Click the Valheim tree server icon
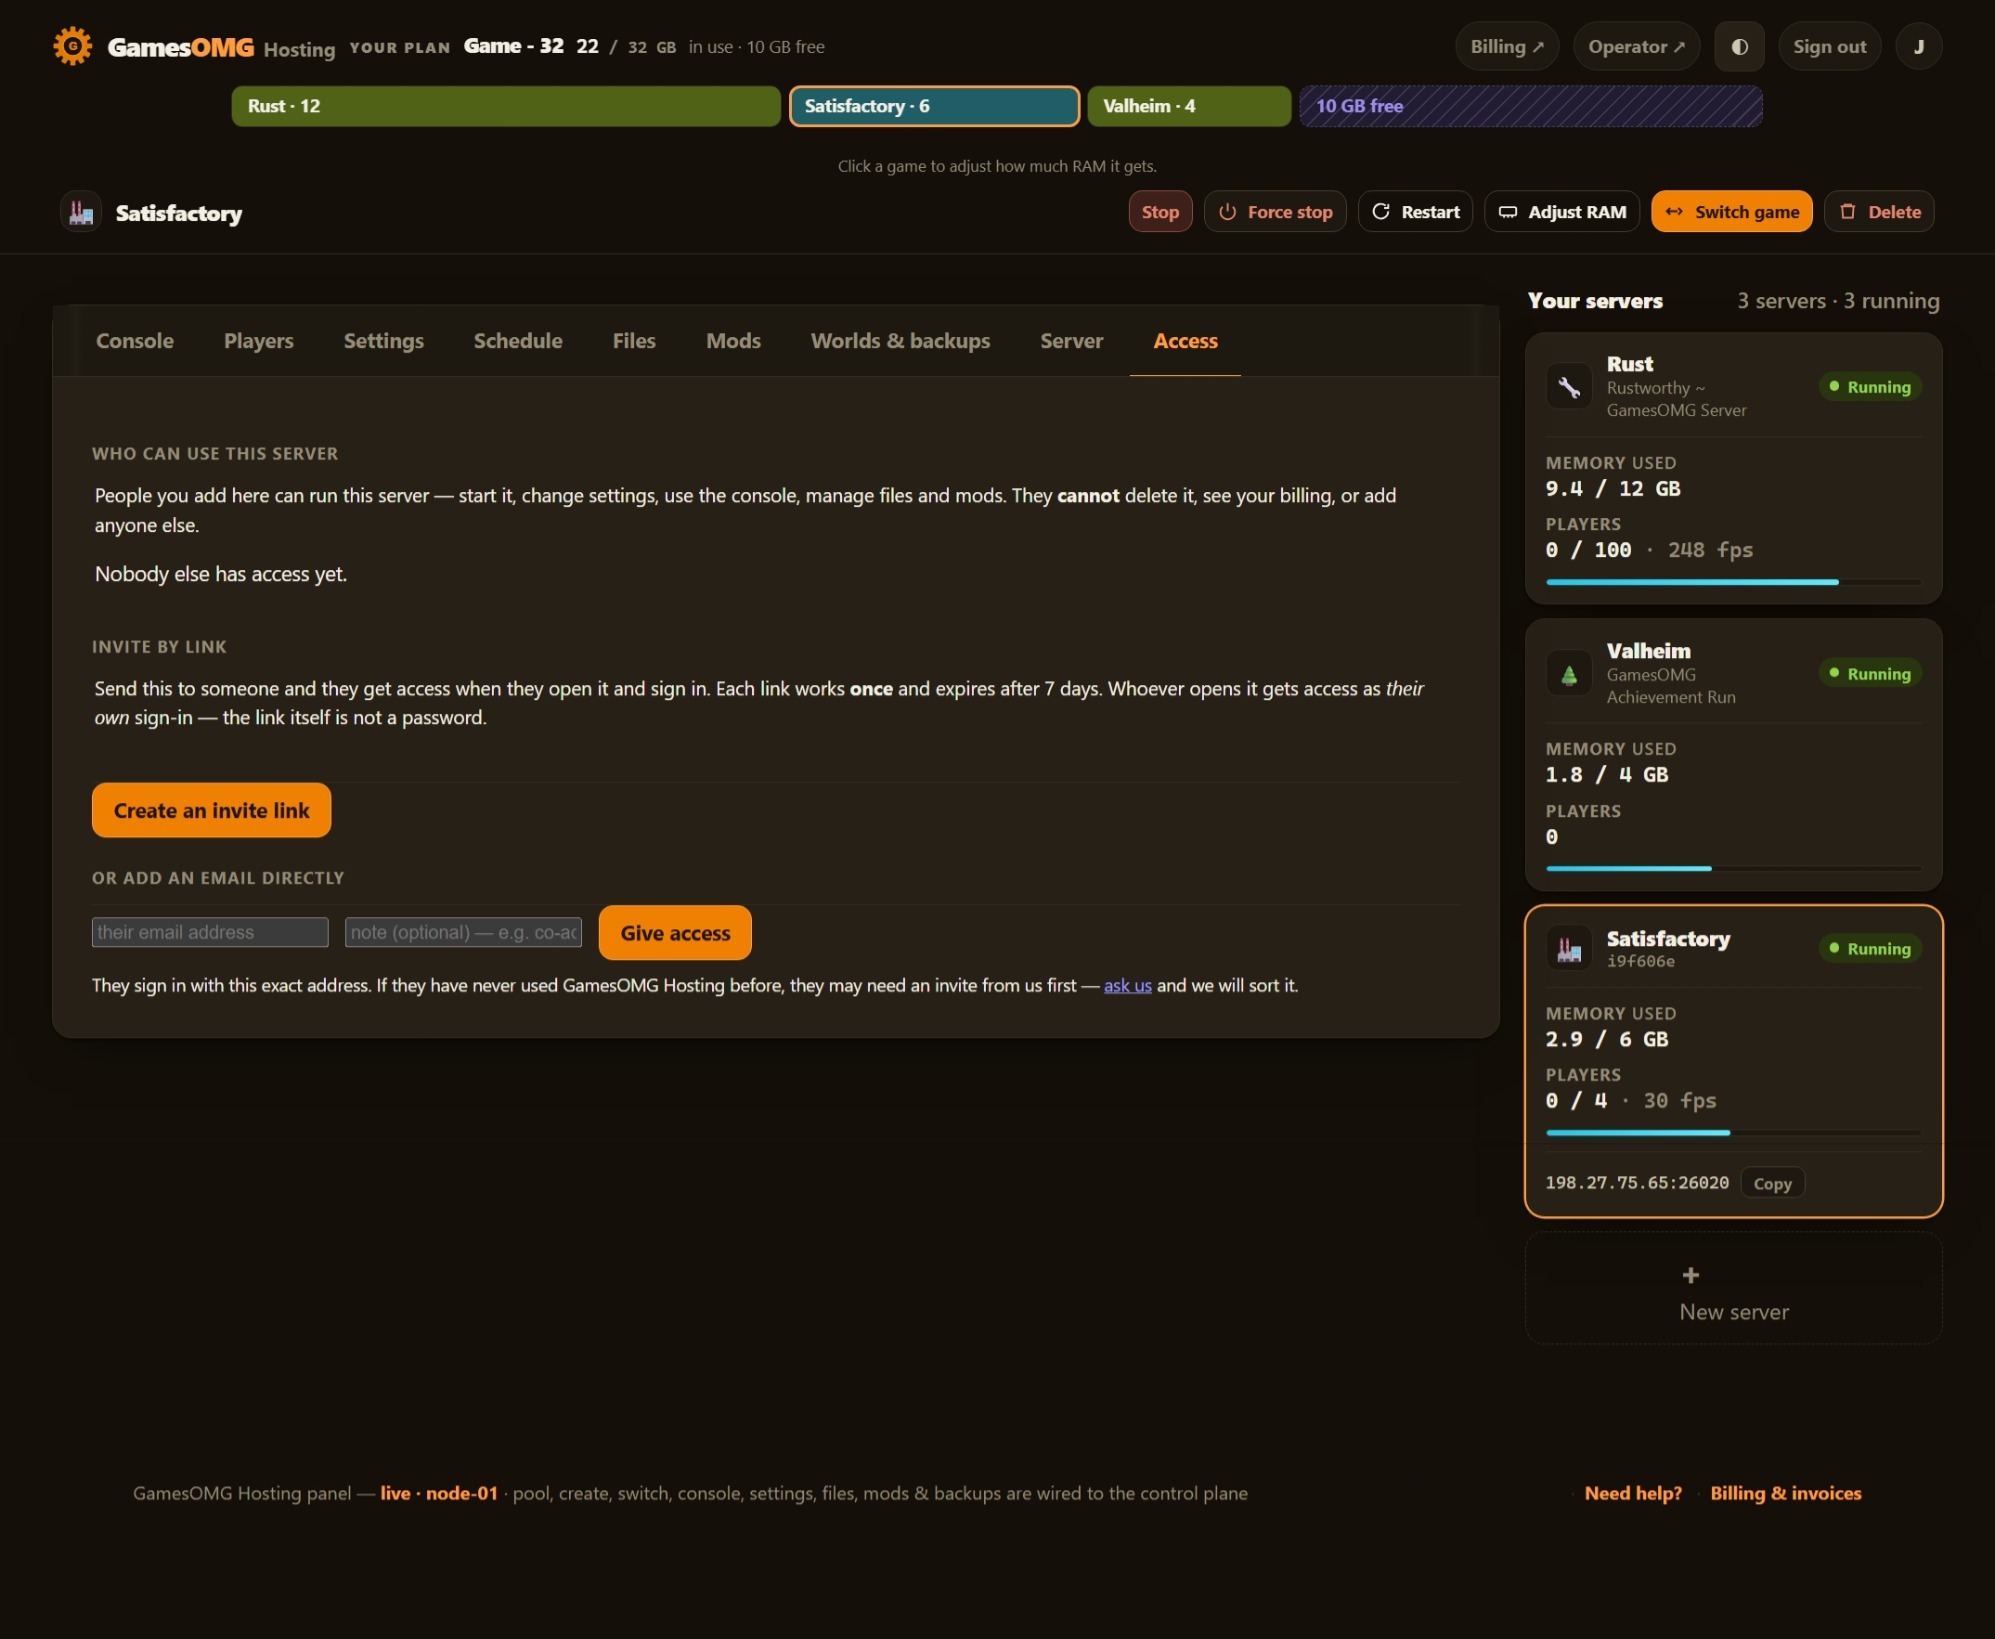Image resolution: width=1995 pixels, height=1639 pixels. [x=1569, y=674]
